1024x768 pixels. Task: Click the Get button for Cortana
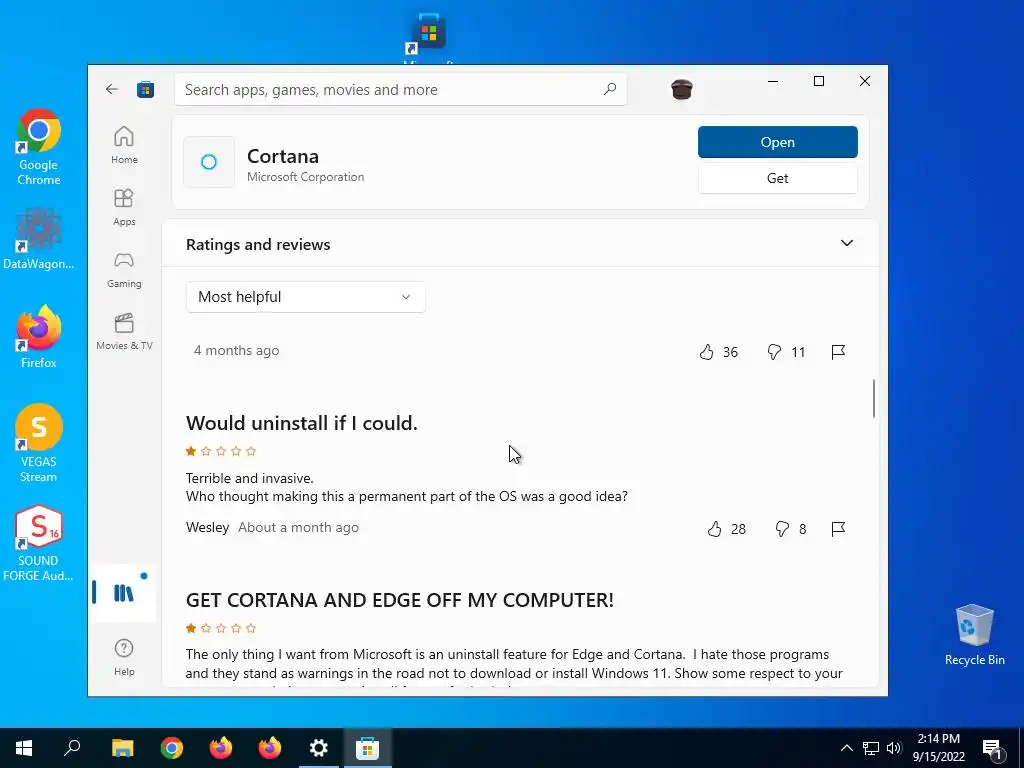tap(777, 178)
